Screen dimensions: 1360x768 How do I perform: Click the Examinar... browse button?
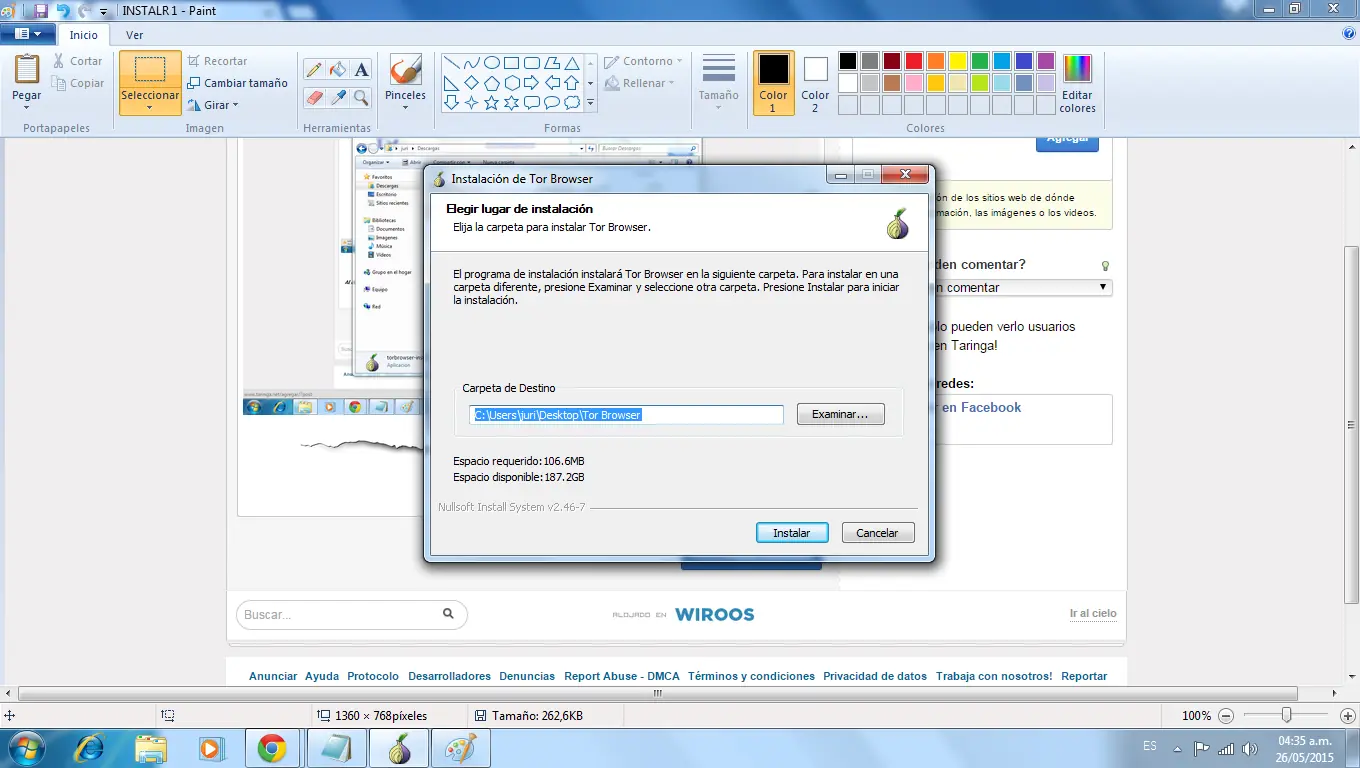(841, 414)
